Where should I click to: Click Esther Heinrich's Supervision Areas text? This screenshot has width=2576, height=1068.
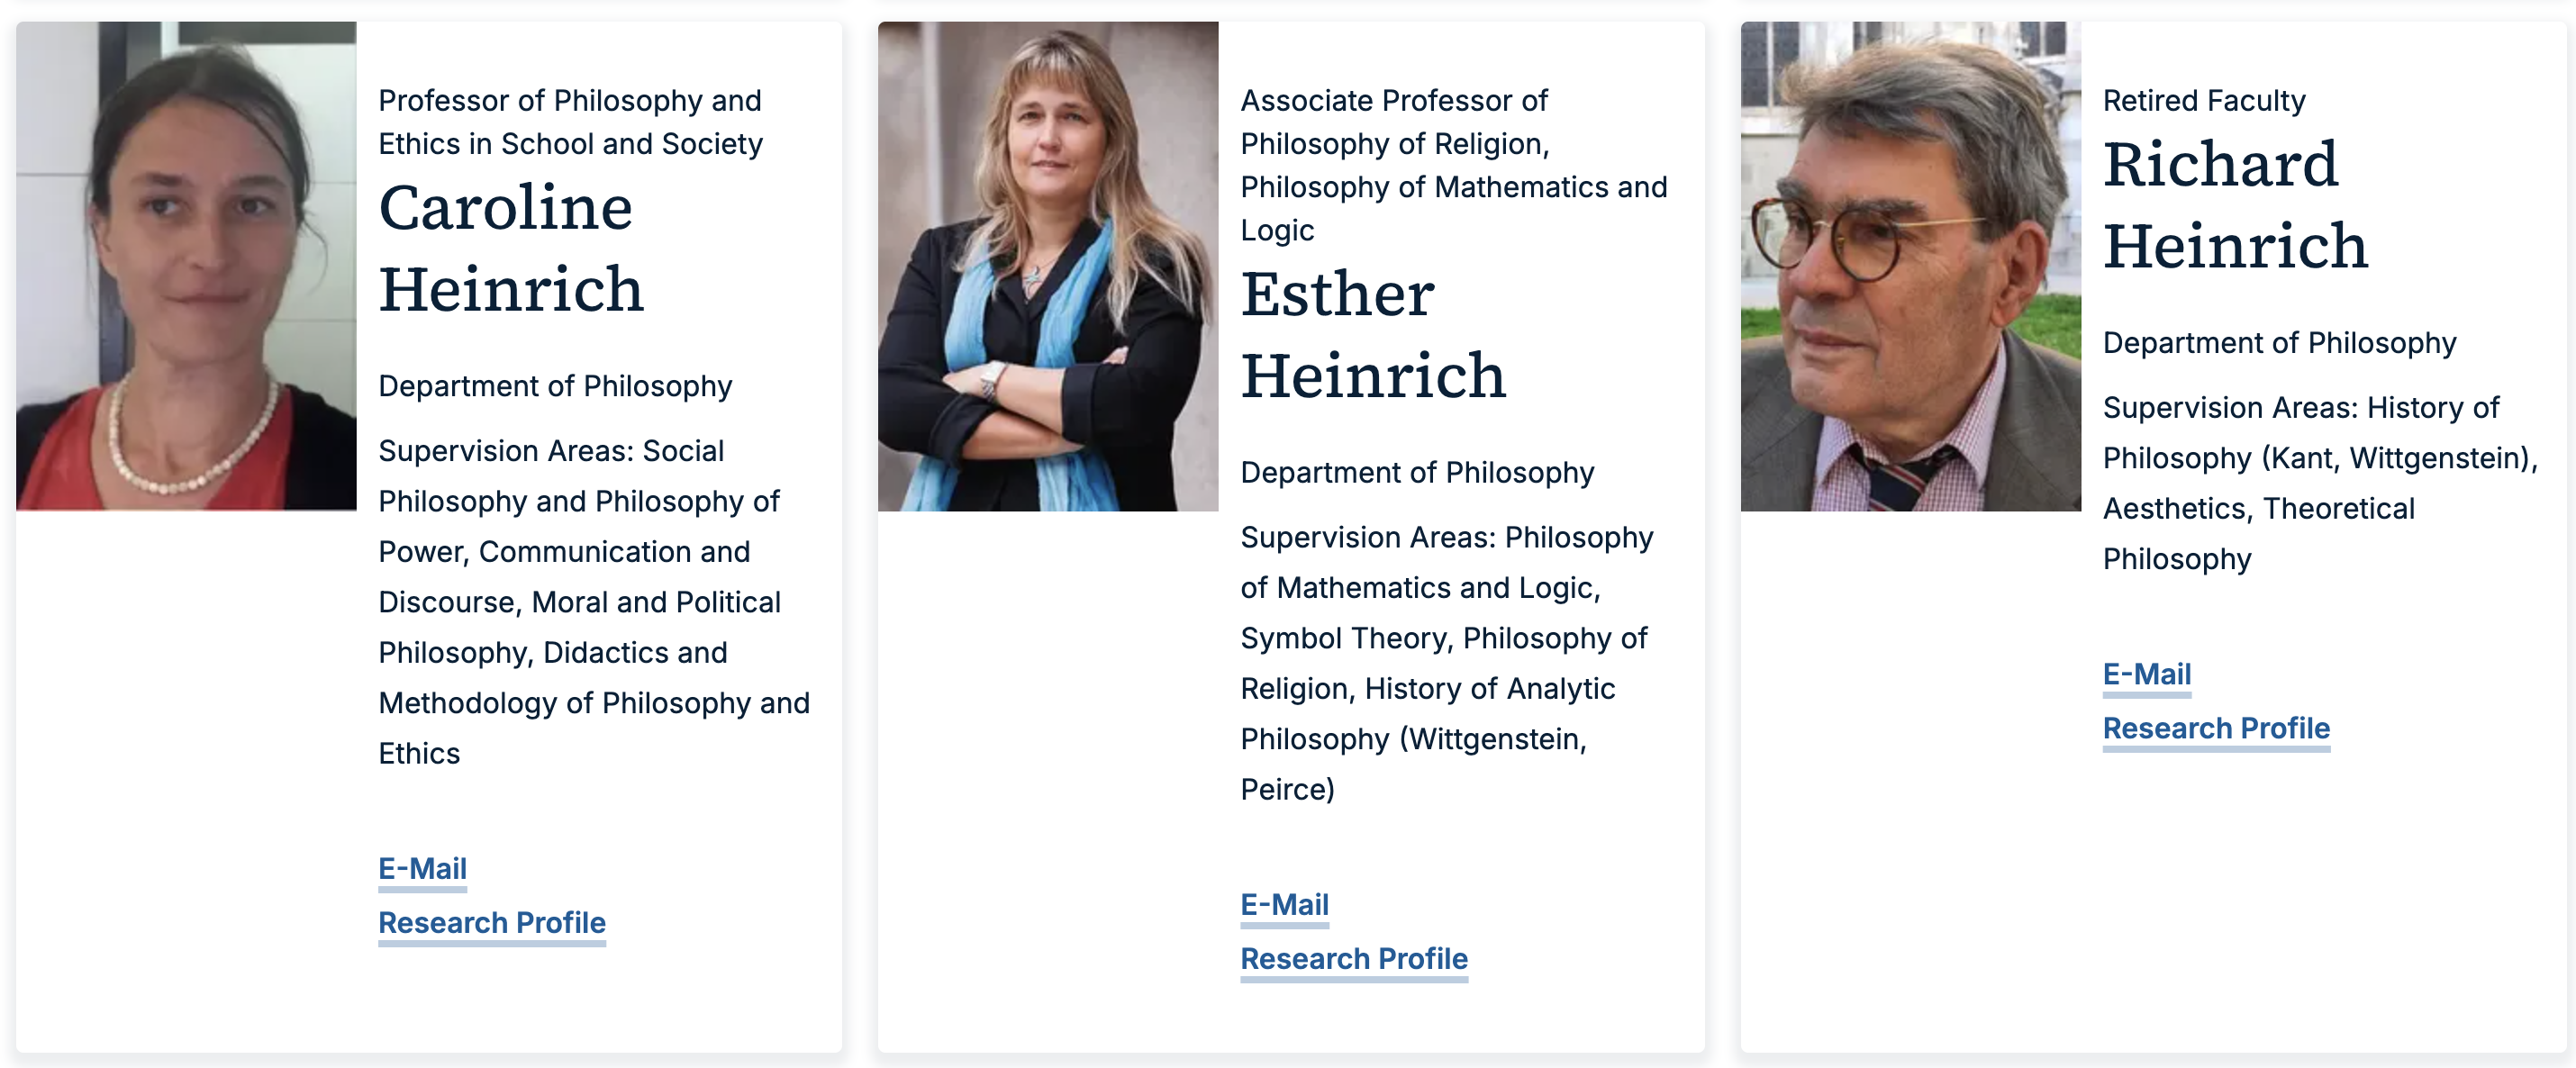click(x=1445, y=663)
